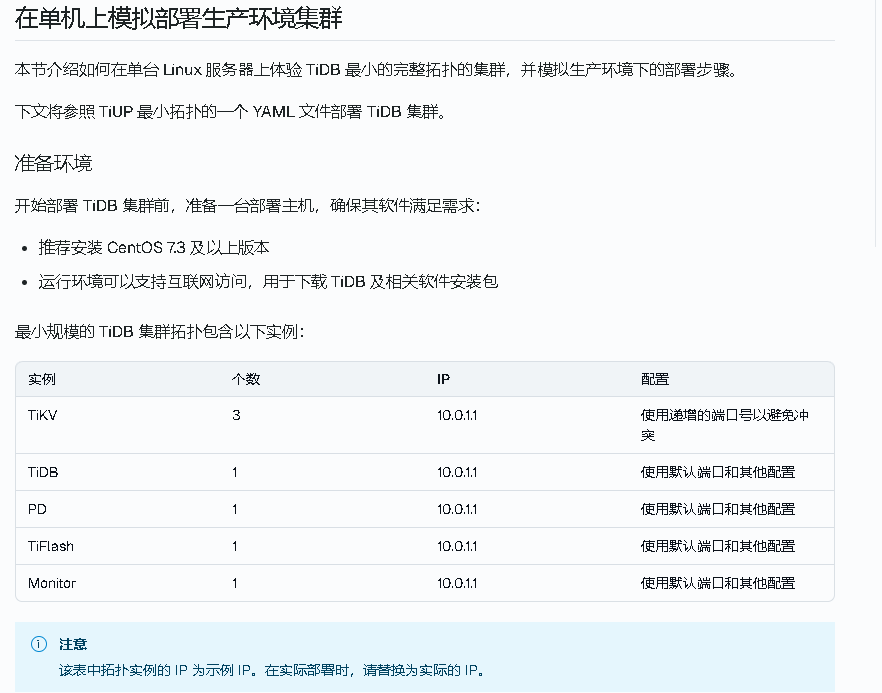Click the sentence 开始部署 TiDB 集群前

click(248, 206)
